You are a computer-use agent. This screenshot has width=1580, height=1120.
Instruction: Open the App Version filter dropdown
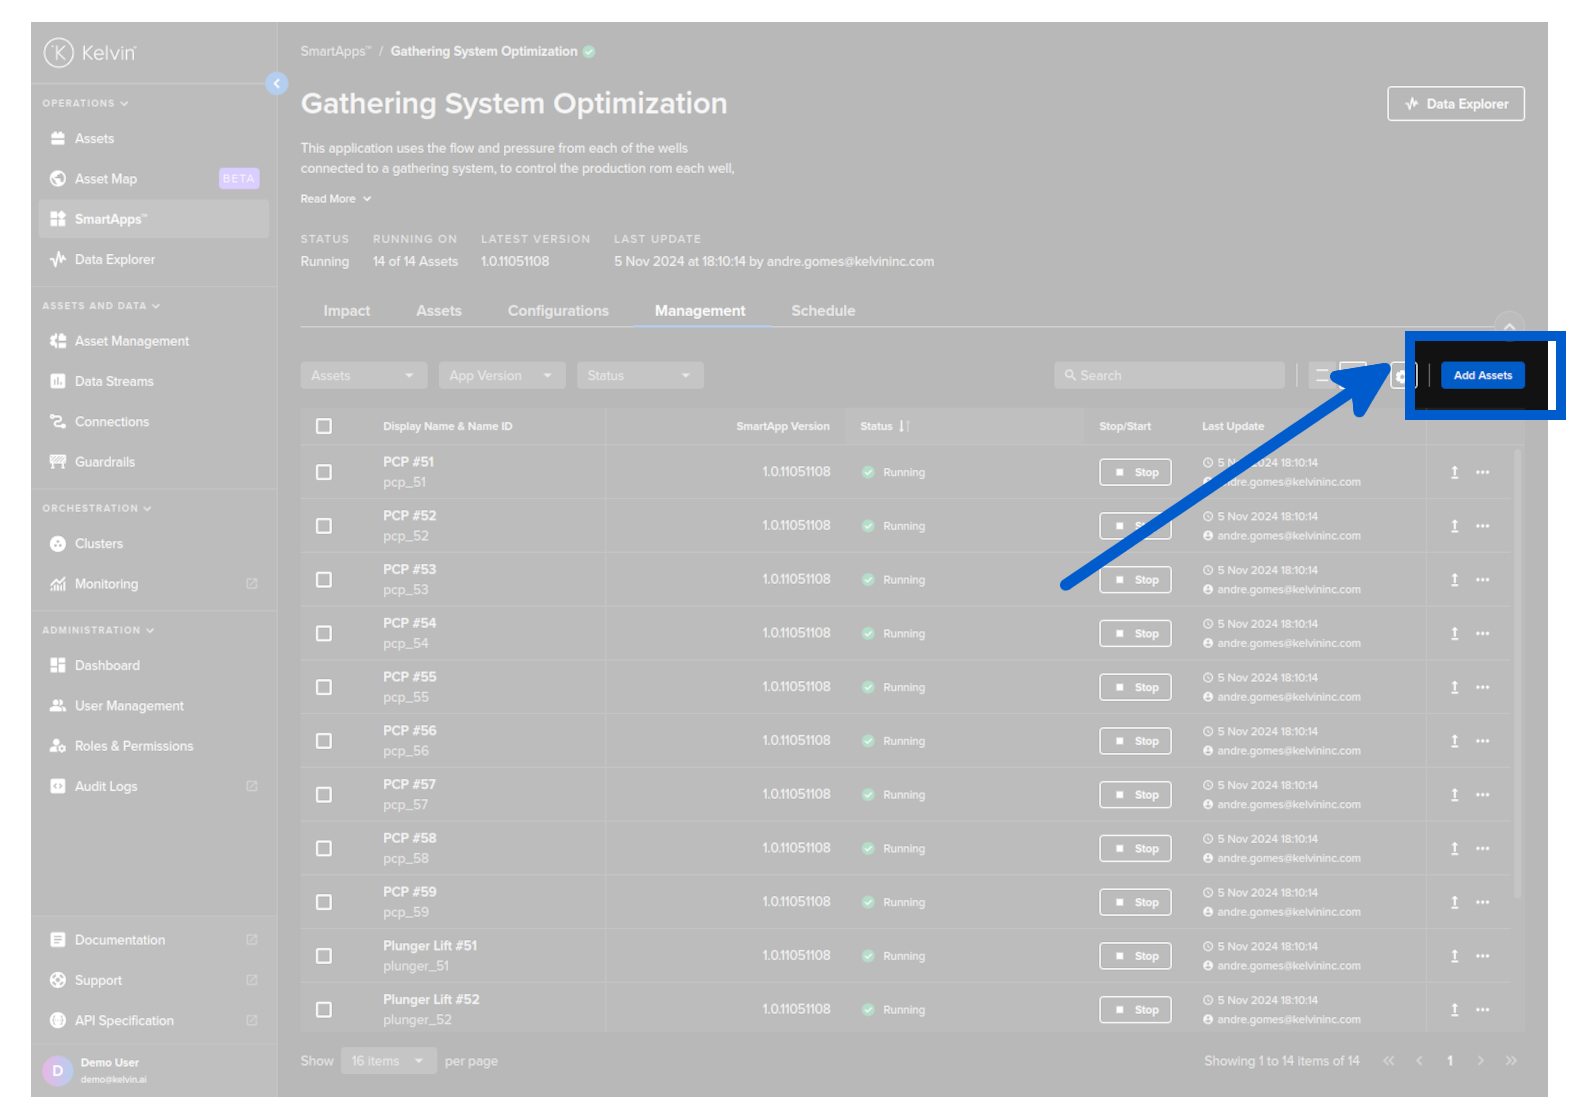(501, 376)
